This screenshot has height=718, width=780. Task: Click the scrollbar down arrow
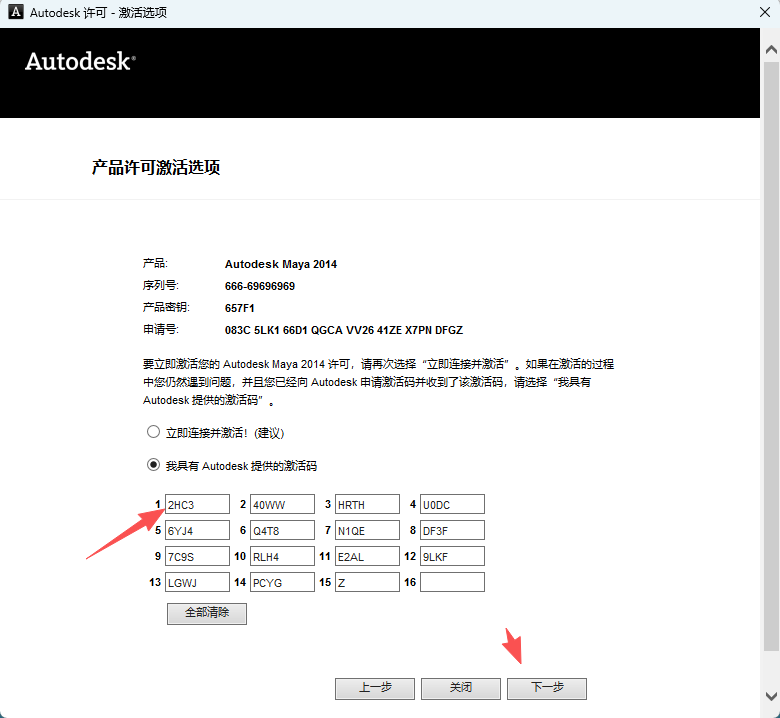(769, 696)
